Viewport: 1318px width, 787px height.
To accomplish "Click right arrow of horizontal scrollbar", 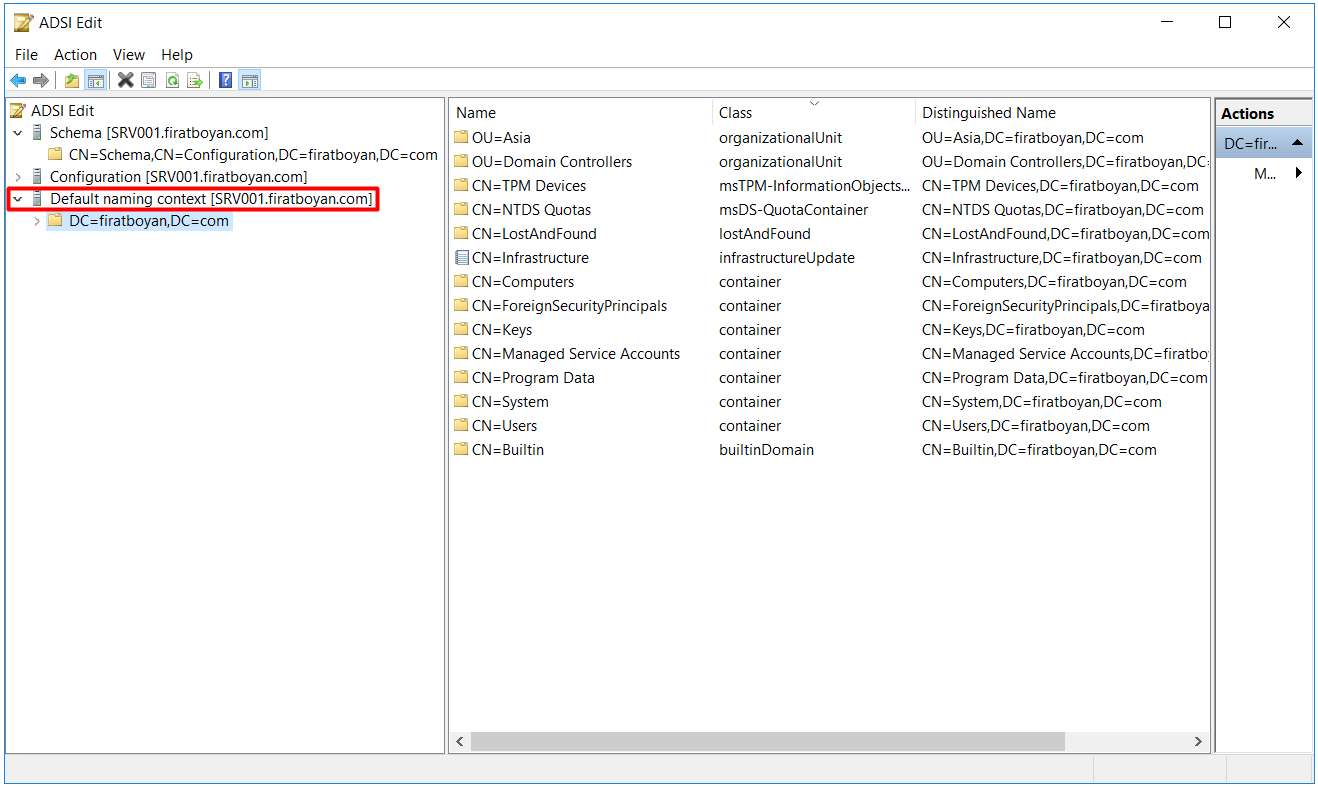I will [x=1199, y=742].
